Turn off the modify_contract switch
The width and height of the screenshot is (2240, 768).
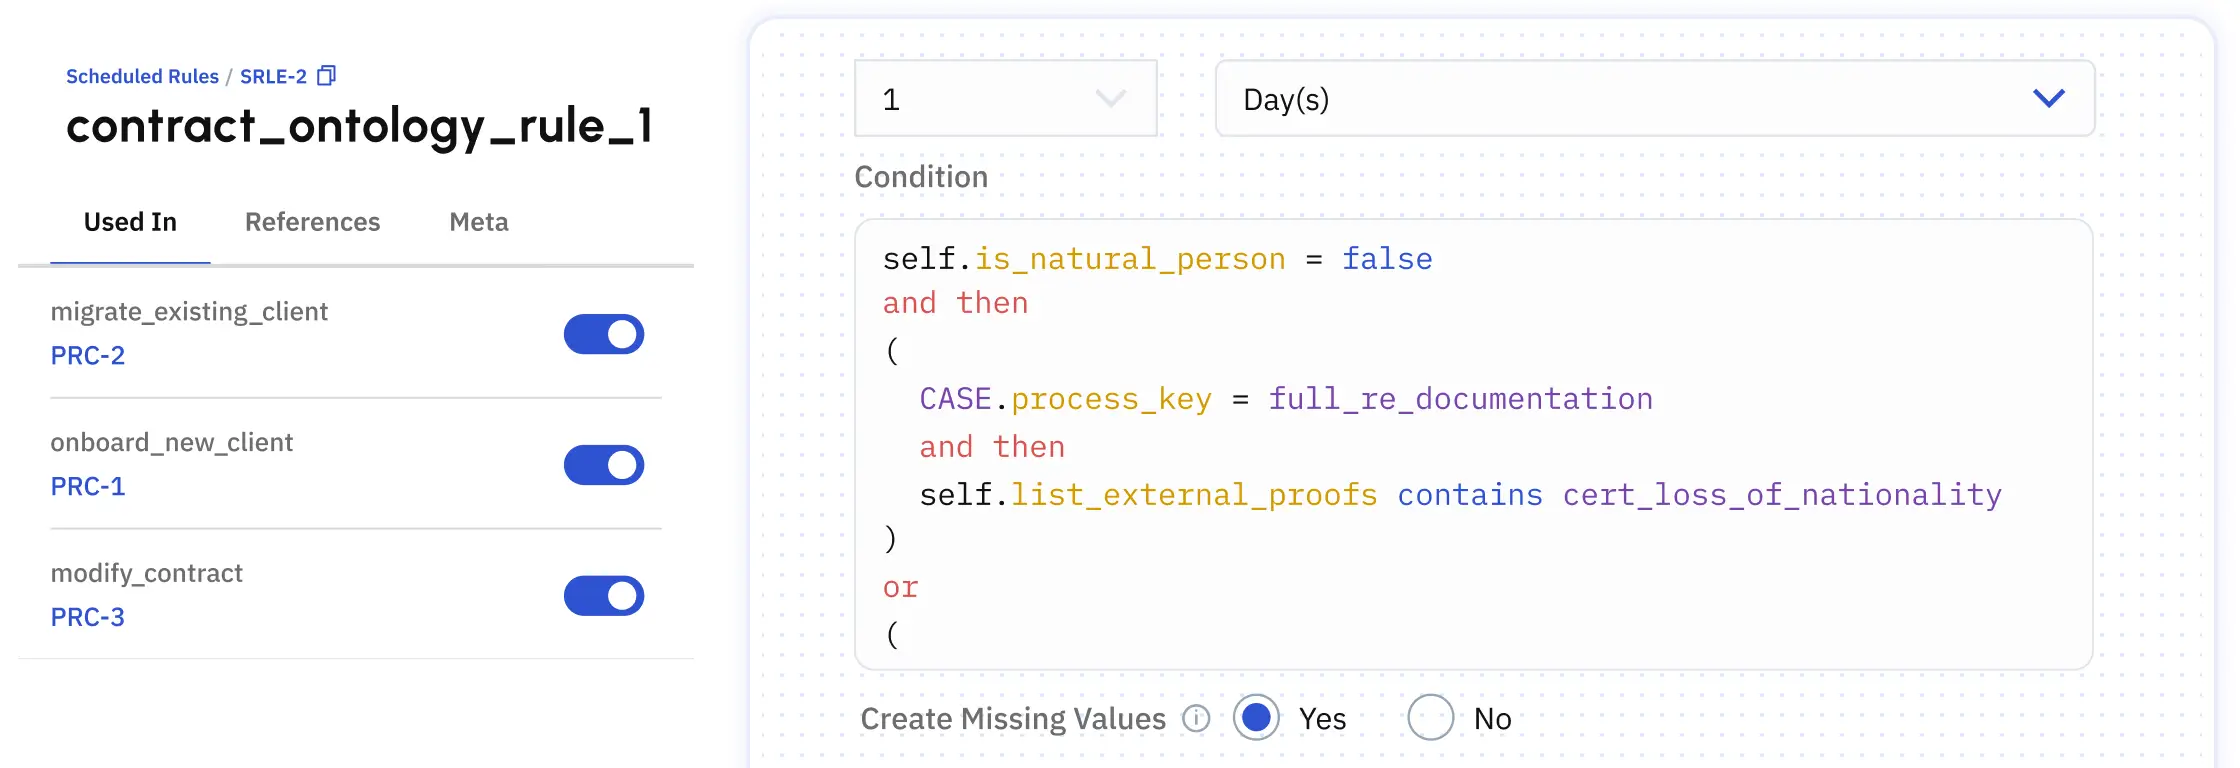(x=604, y=596)
